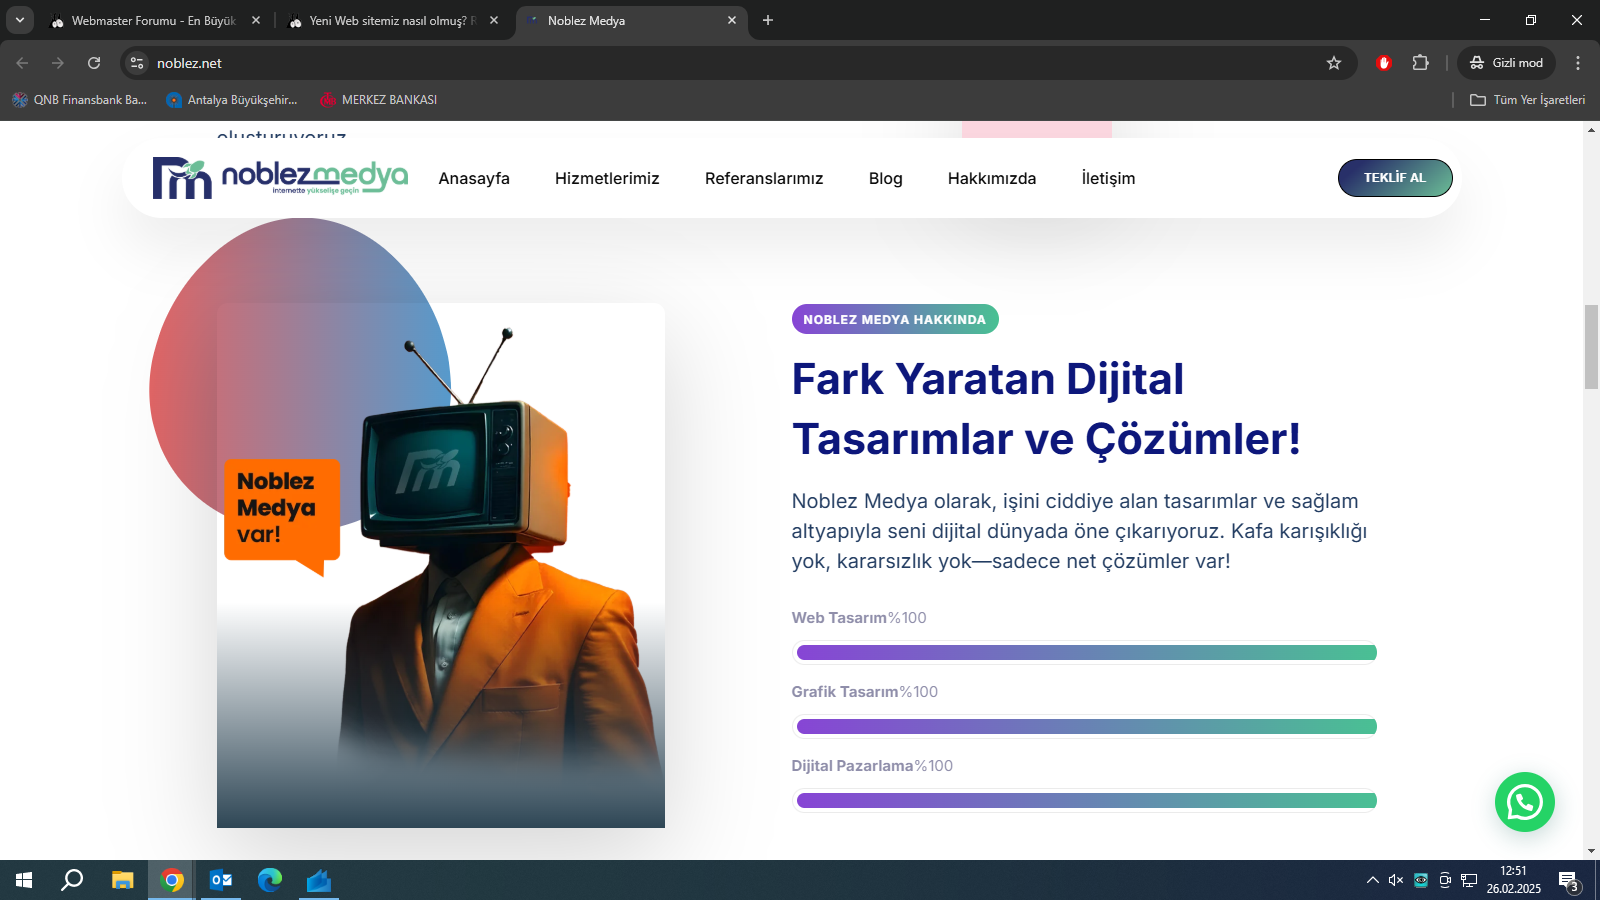Open the MERKEZ BANKASI bookmark

pyautogui.click(x=378, y=100)
